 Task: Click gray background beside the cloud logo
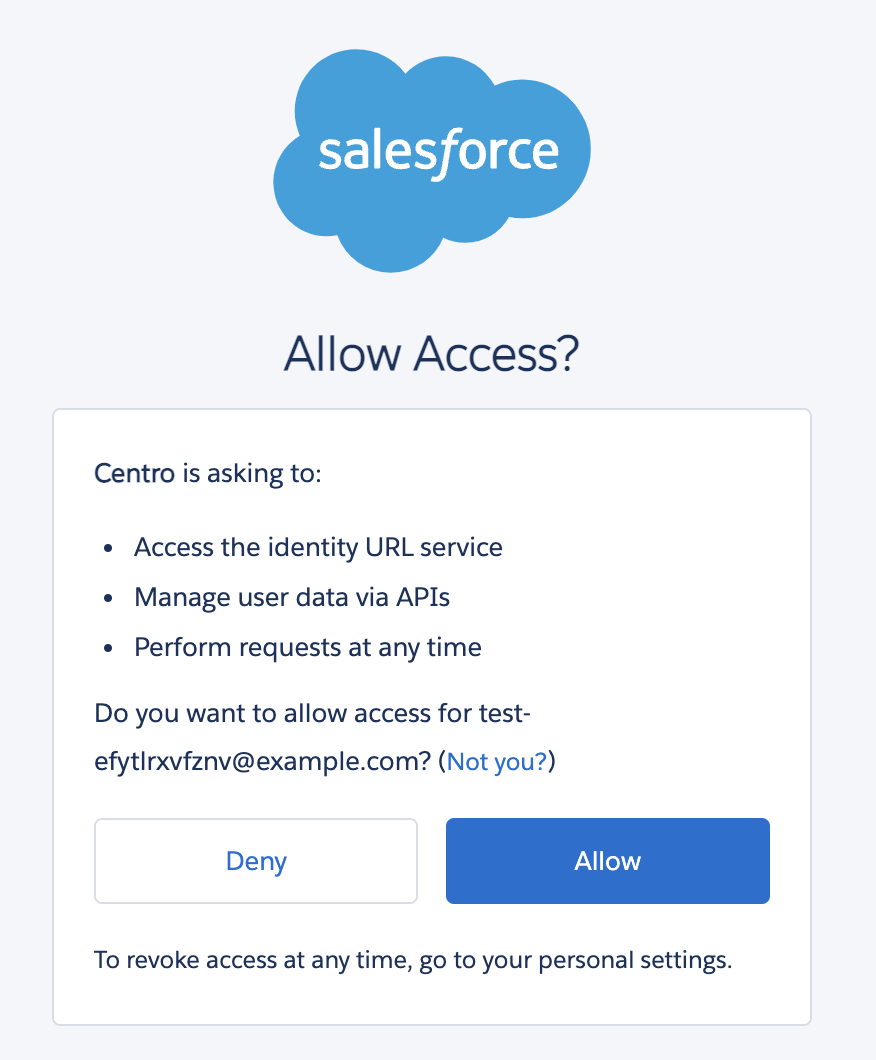coord(730,162)
